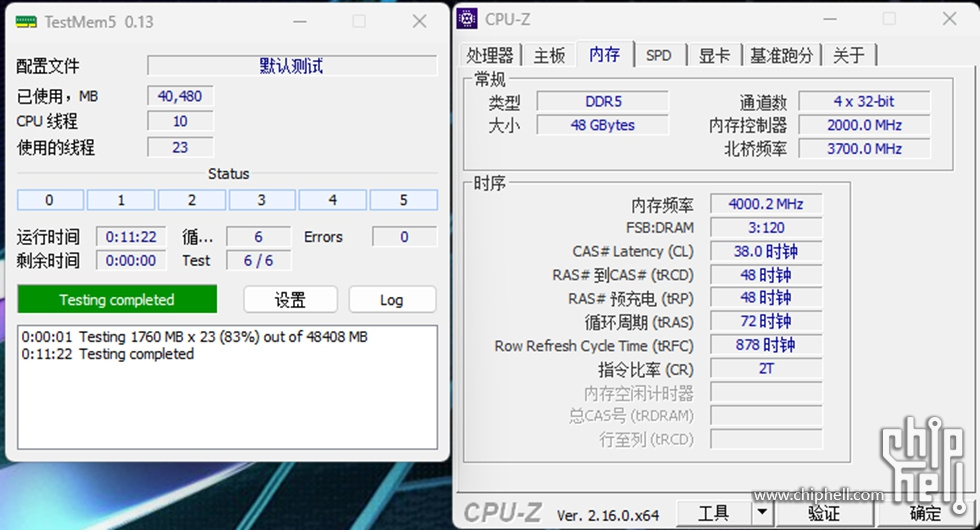The image size is (980, 530).
Task: Switch to the 处理器 tab in CPU-Z
Action: [x=490, y=56]
